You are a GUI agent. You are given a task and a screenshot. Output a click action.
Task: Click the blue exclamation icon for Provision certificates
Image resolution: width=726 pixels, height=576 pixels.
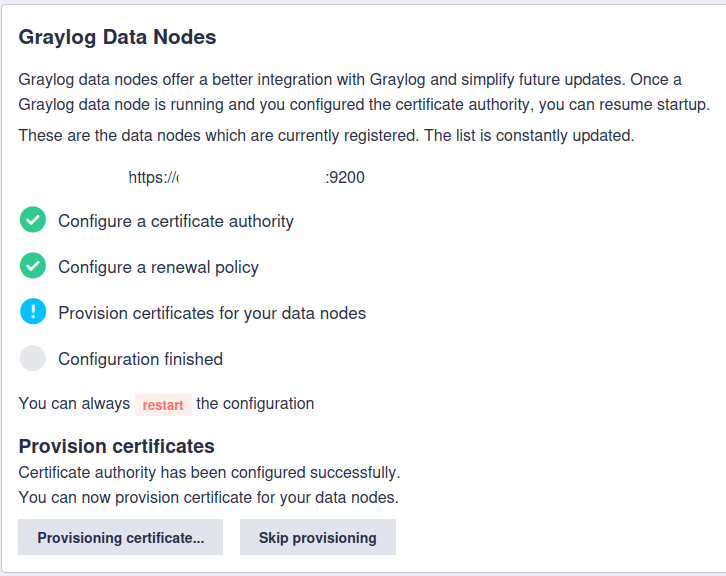(x=33, y=312)
